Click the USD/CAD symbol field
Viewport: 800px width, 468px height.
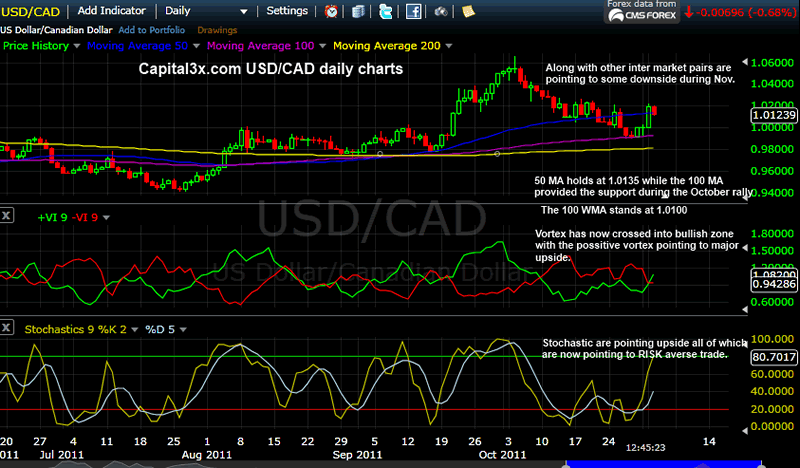coord(30,11)
